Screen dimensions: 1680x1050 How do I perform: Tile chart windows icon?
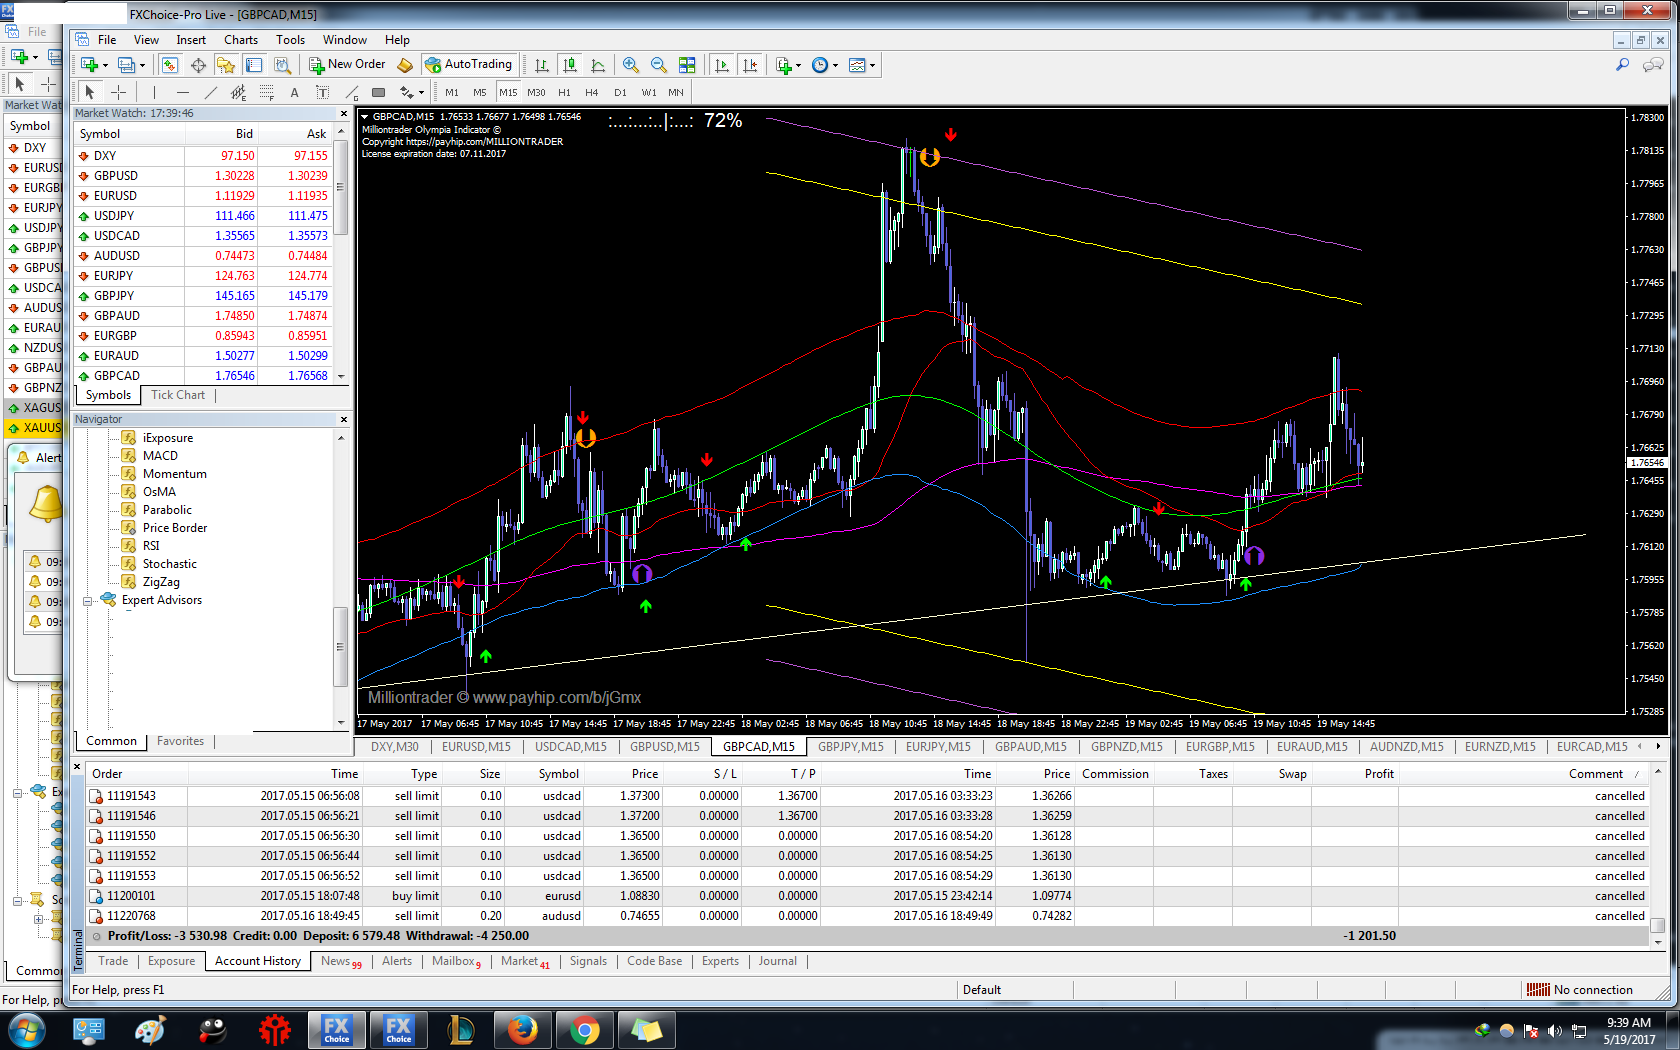pyautogui.click(x=687, y=65)
